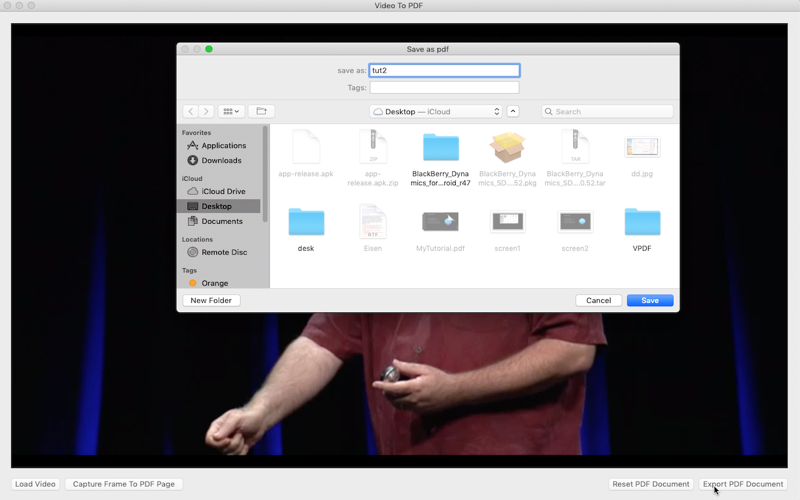The width and height of the screenshot is (800, 500).
Task: Focus the Search field
Action: tap(607, 111)
